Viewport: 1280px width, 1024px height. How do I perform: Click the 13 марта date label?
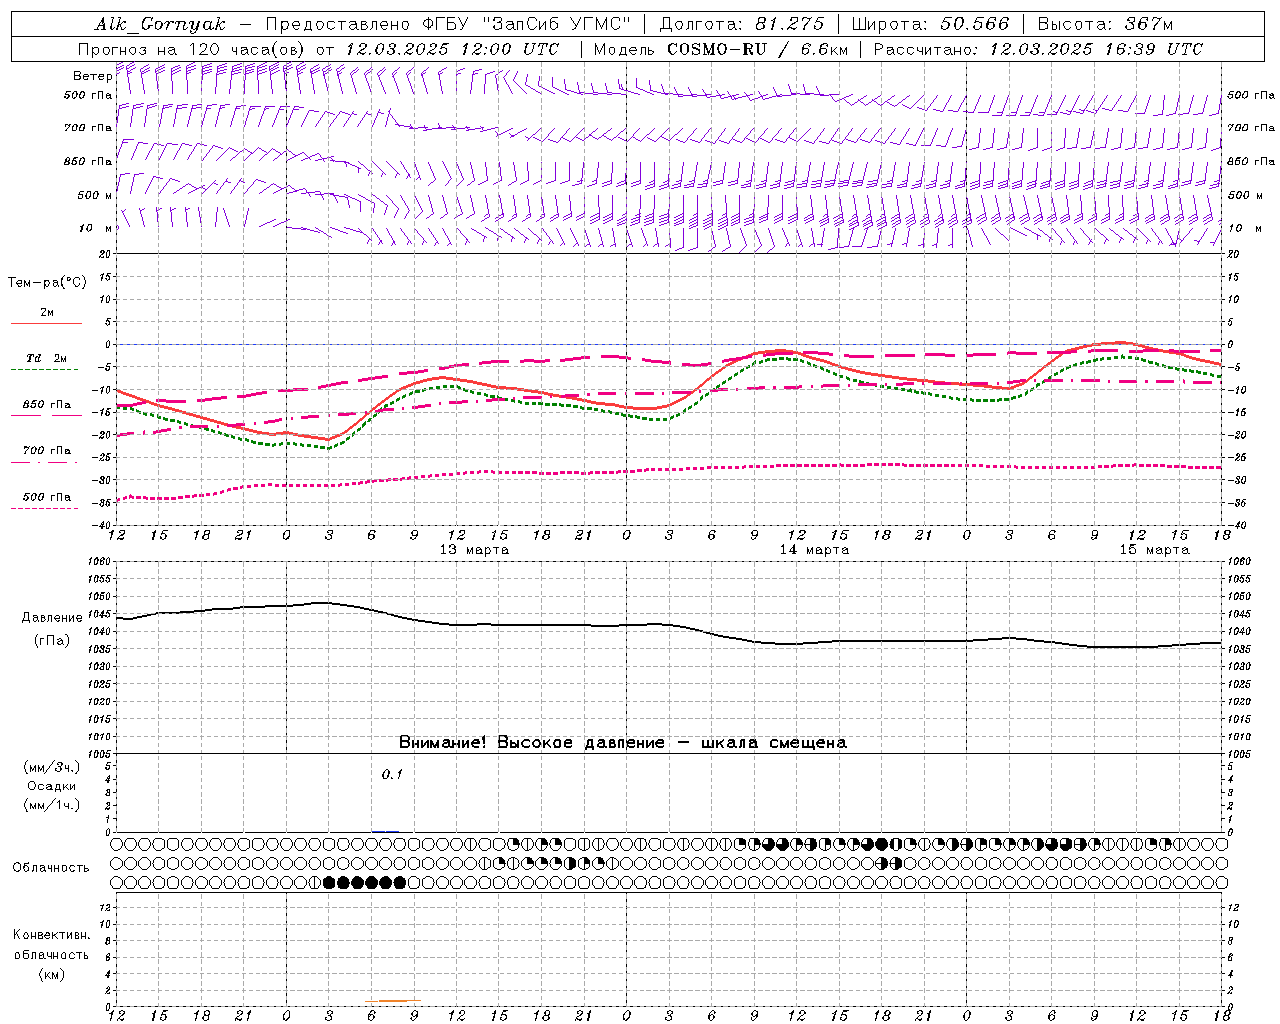point(474,550)
